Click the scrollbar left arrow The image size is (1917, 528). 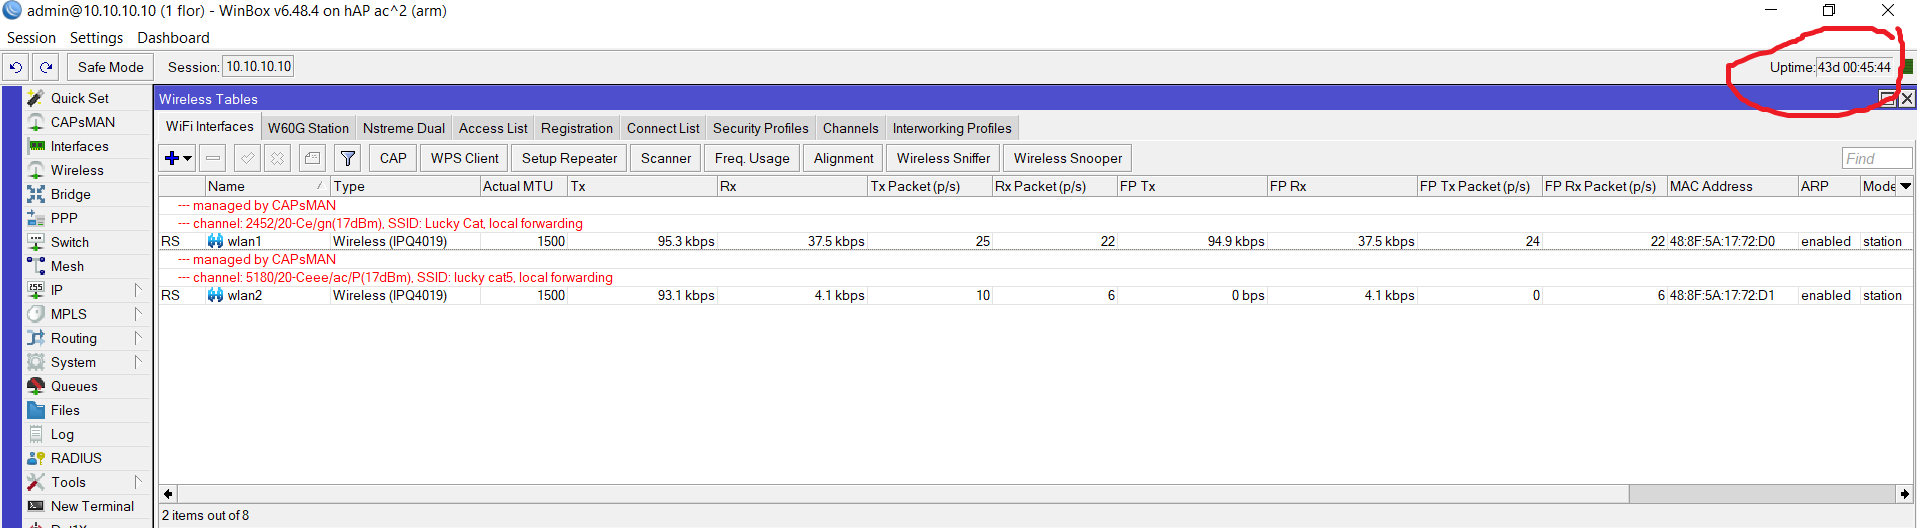click(x=168, y=494)
